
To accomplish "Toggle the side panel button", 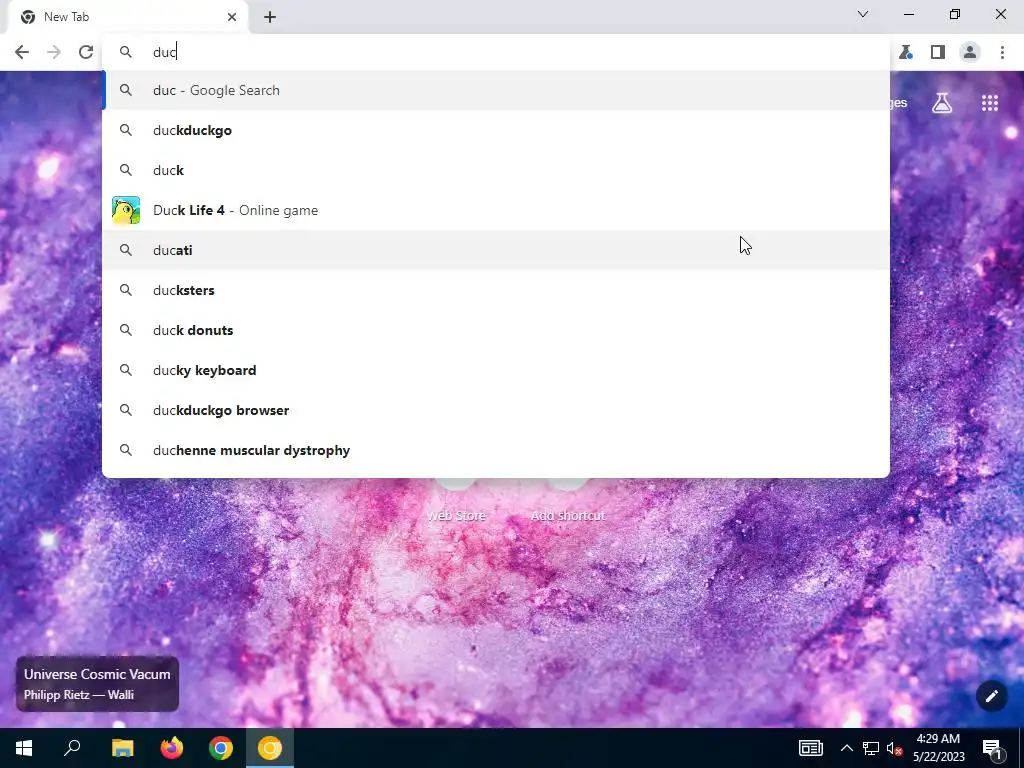I will (x=938, y=52).
